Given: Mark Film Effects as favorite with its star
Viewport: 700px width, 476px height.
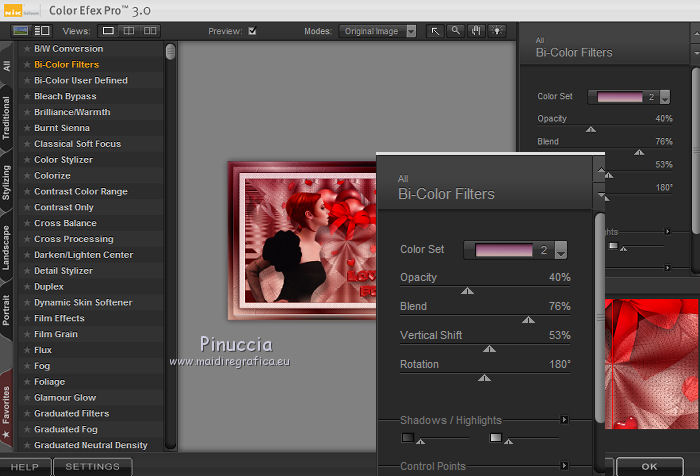Looking at the screenshot, I should pyautogui.click(x=27, y=318).
